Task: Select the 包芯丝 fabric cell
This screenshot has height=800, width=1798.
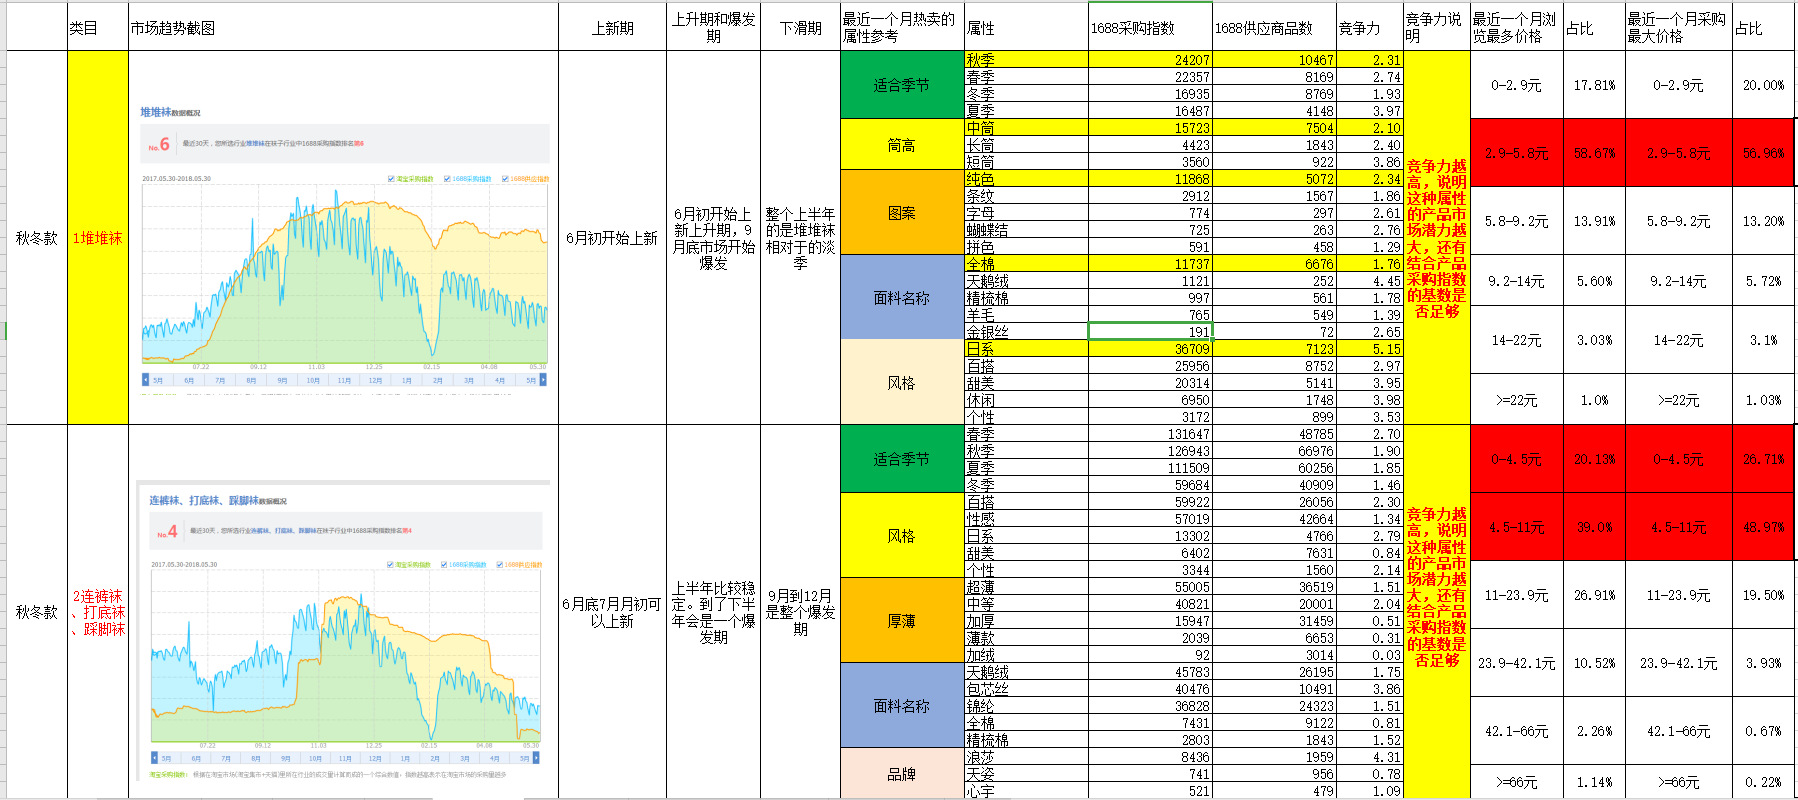Action: (1026, 689)
